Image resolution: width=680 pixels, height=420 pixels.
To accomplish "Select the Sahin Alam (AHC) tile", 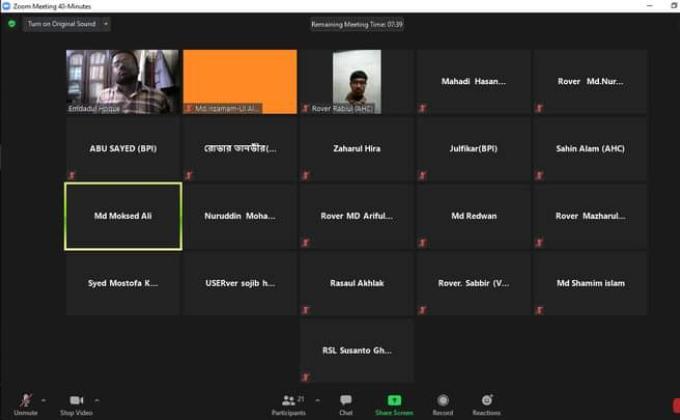I will point(590,149).
